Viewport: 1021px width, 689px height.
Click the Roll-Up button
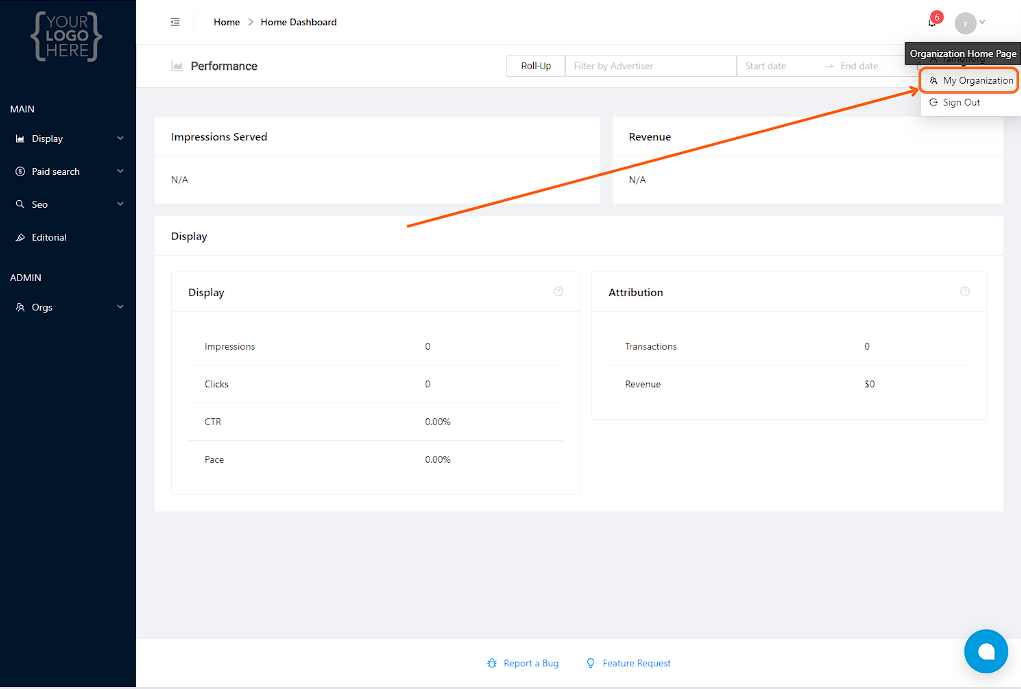[x=536, y=66]
